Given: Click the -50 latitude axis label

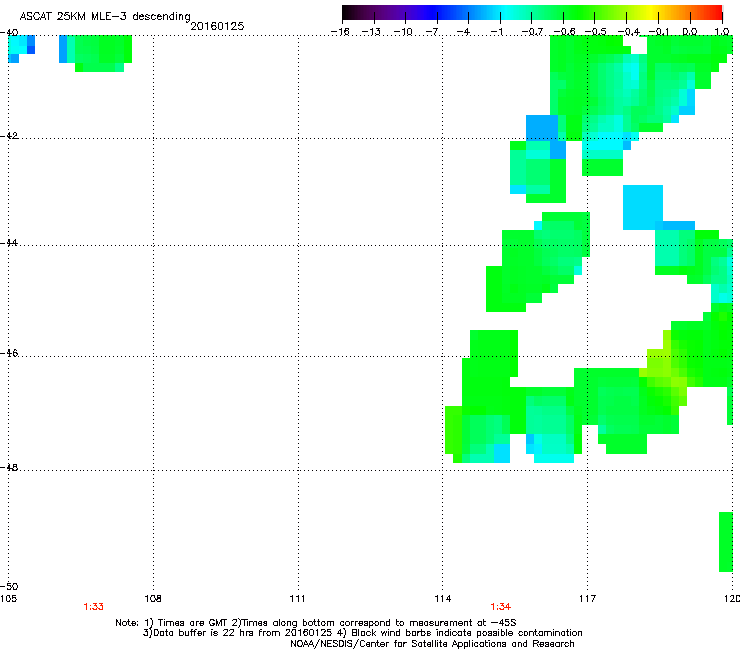Looking at the screenshot, I should [x=9, y=586].
